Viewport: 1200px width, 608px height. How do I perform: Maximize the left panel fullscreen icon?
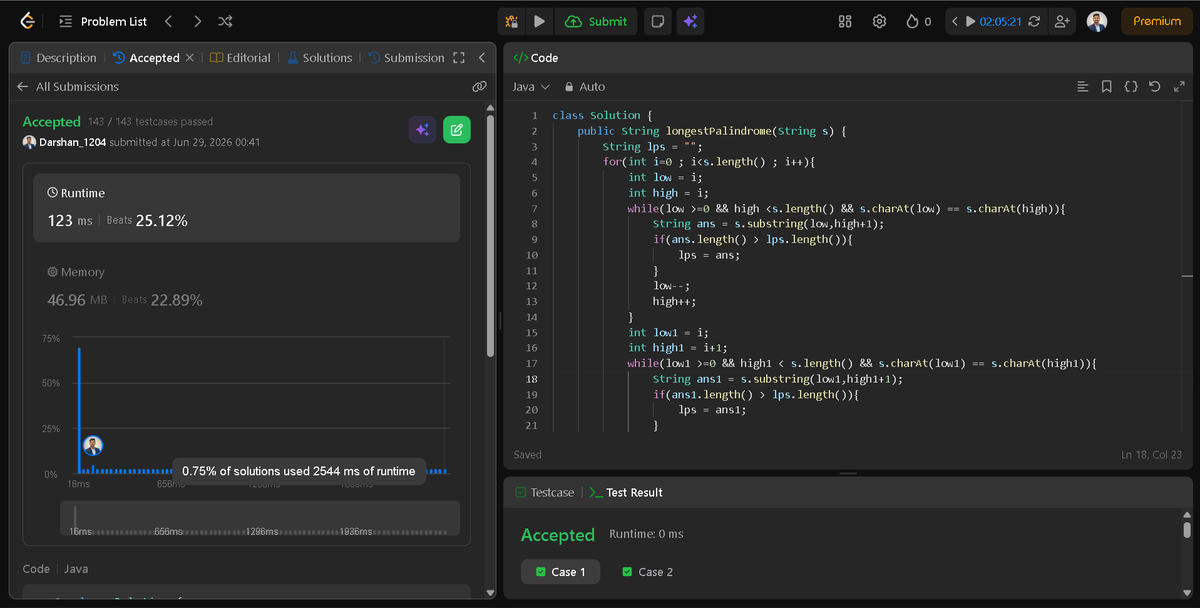[x=459, y=58]
